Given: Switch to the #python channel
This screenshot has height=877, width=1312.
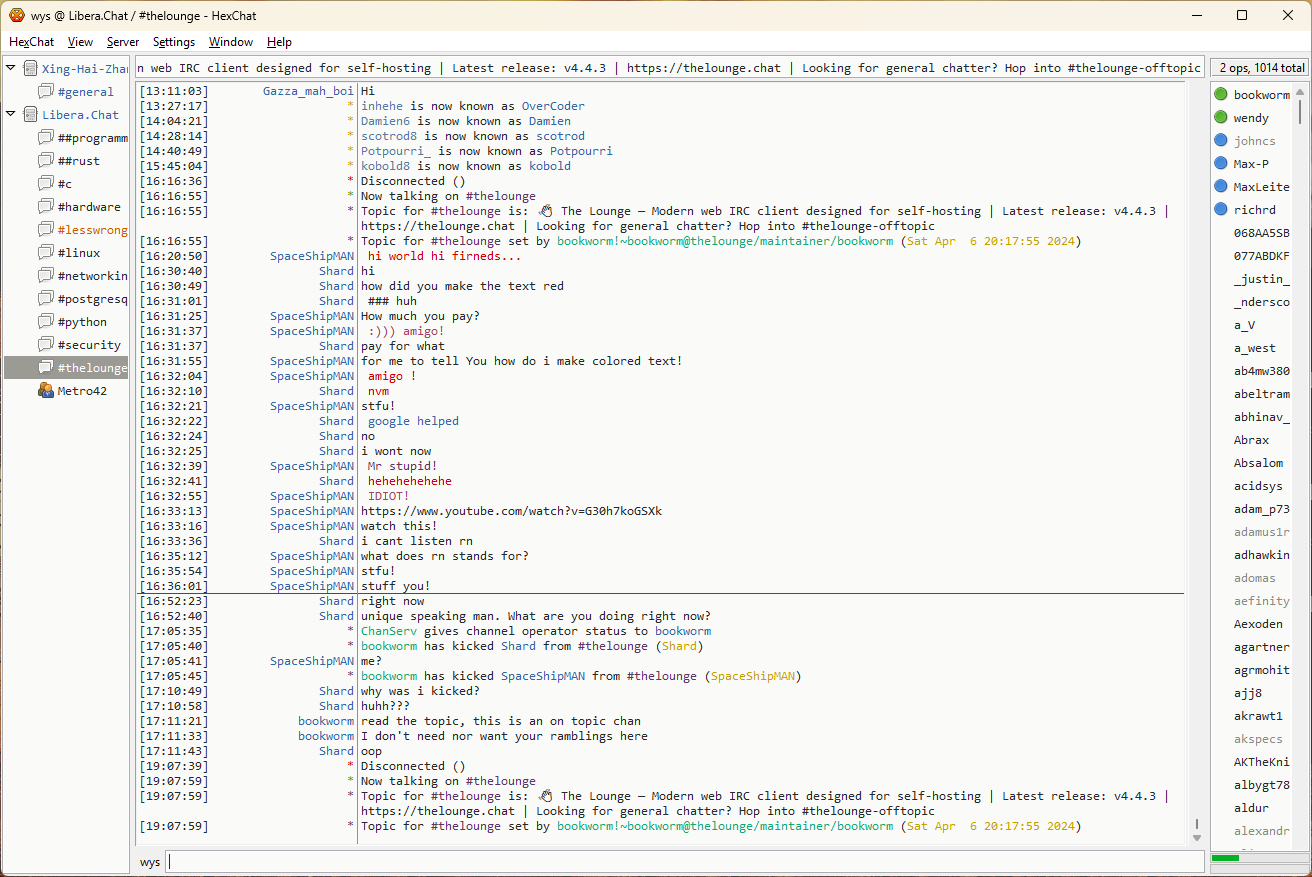Looking at the screenshot, I should click(82, 322).
